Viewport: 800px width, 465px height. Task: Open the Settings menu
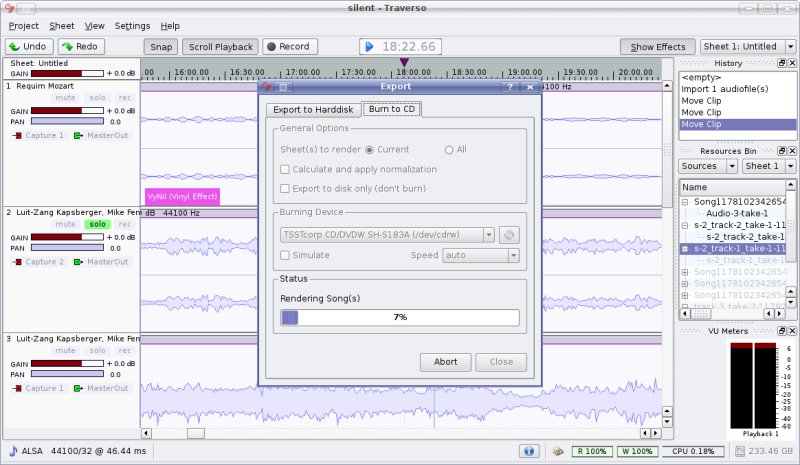pos(132,26)
